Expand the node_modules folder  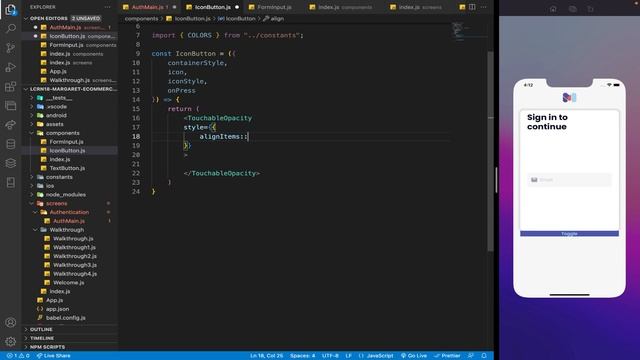65,195
